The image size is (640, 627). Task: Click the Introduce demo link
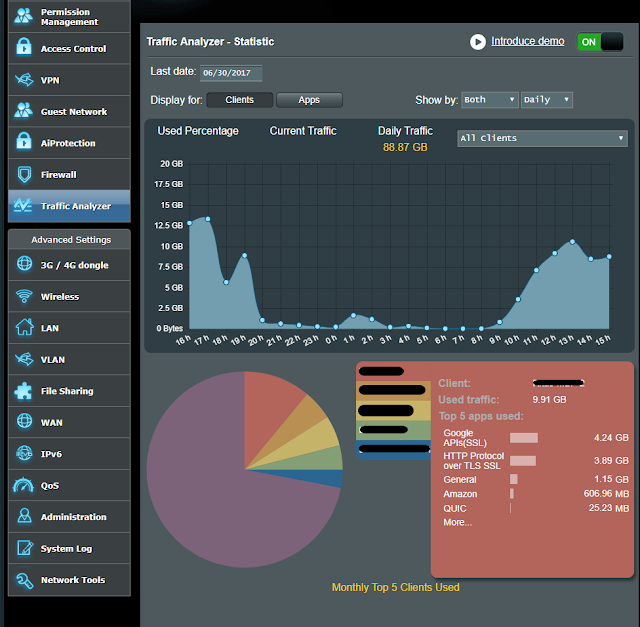527,41
